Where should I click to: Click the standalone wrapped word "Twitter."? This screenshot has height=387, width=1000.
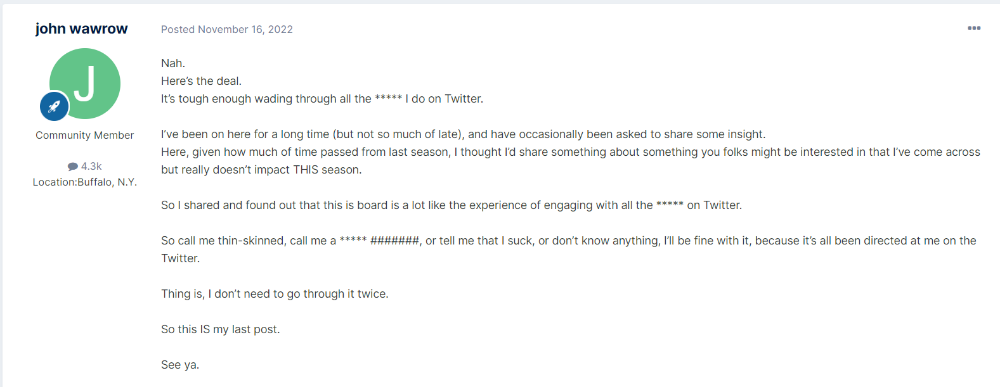click(x=180, y=258)
